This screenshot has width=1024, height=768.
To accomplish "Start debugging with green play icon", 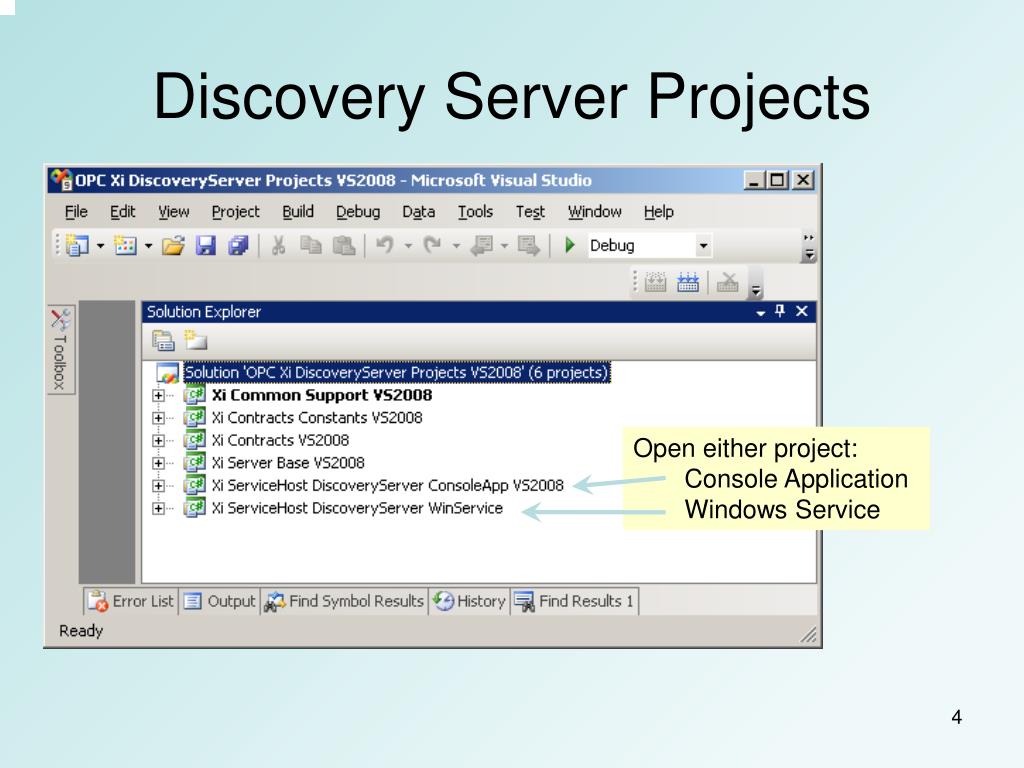I will tap(569, 246).
